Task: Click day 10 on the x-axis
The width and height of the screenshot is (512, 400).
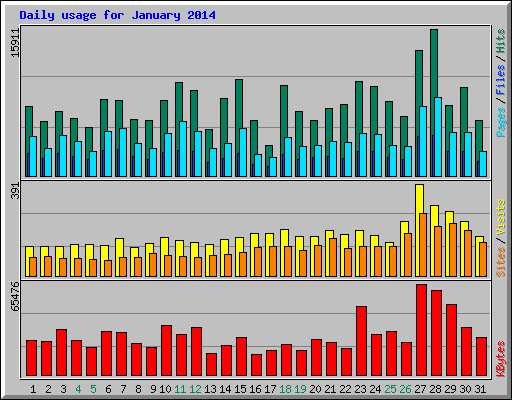Action: (165, 389)
